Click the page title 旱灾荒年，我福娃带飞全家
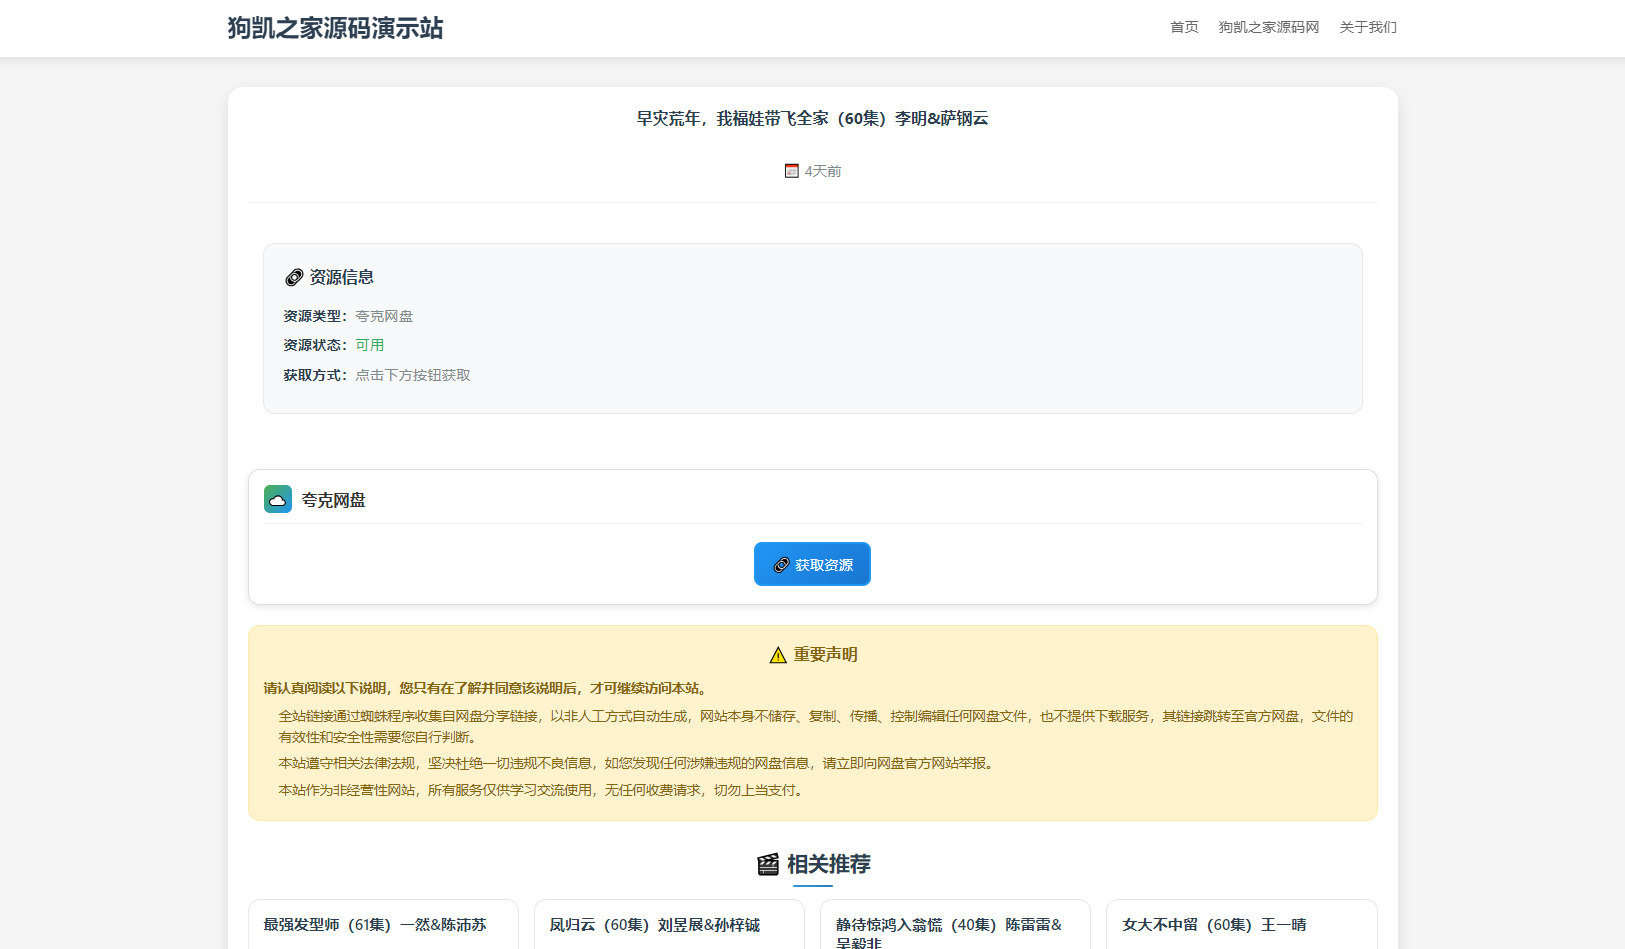This screenshot has height=949, width=1625. click(812, 118)
